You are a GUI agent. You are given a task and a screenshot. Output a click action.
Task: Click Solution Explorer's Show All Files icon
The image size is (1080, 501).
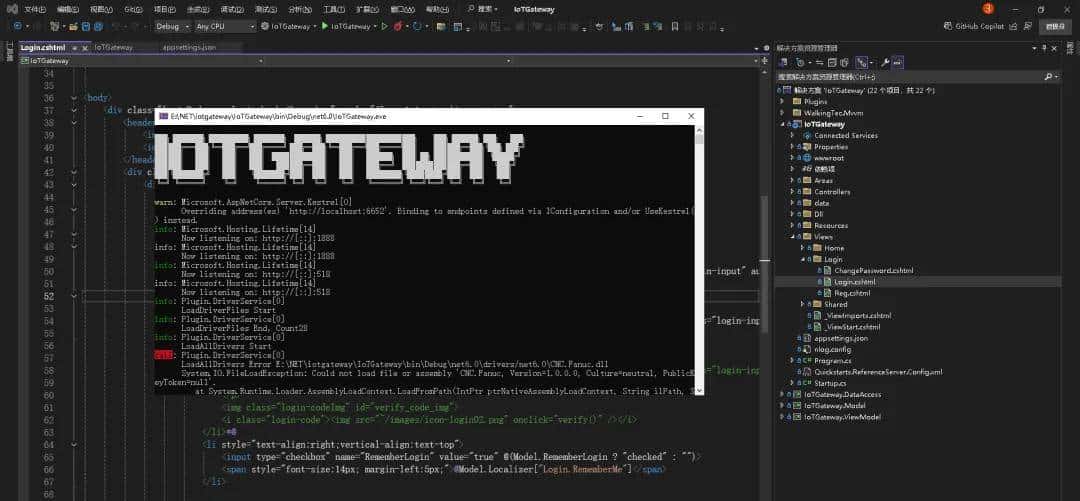click(844, 62)
